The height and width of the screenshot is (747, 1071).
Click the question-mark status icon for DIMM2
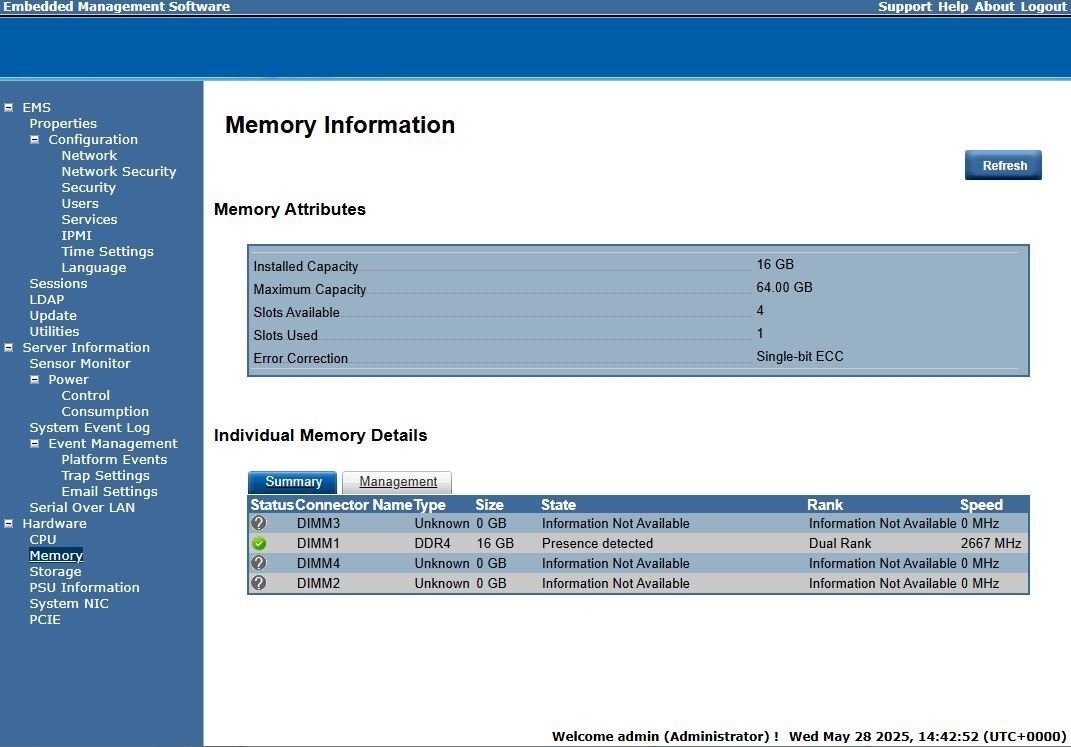[259, 583]
